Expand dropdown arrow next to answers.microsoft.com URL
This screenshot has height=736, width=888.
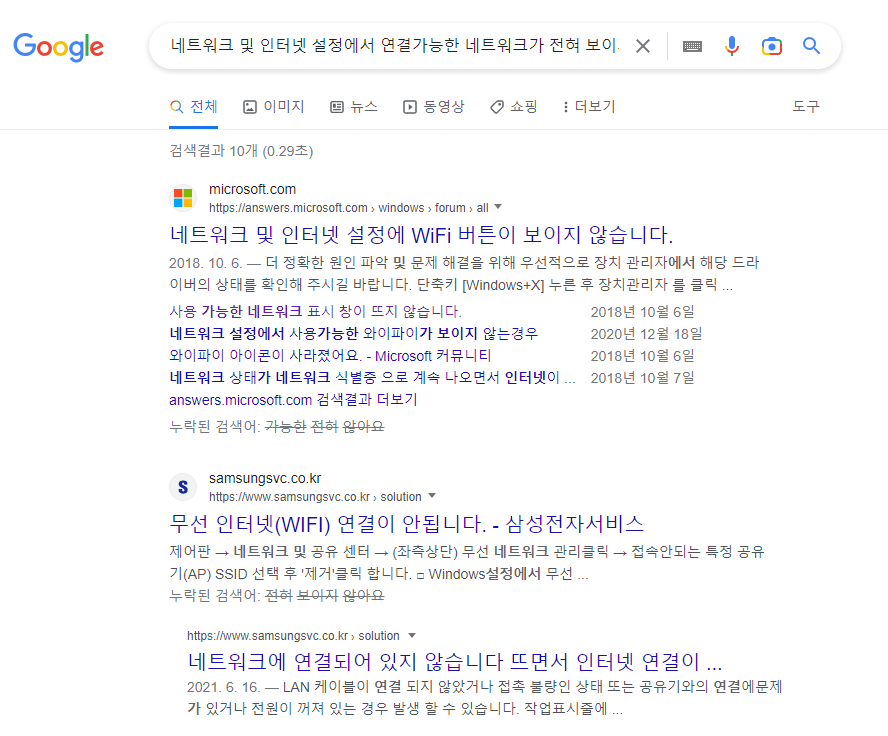tap(498, 207)
